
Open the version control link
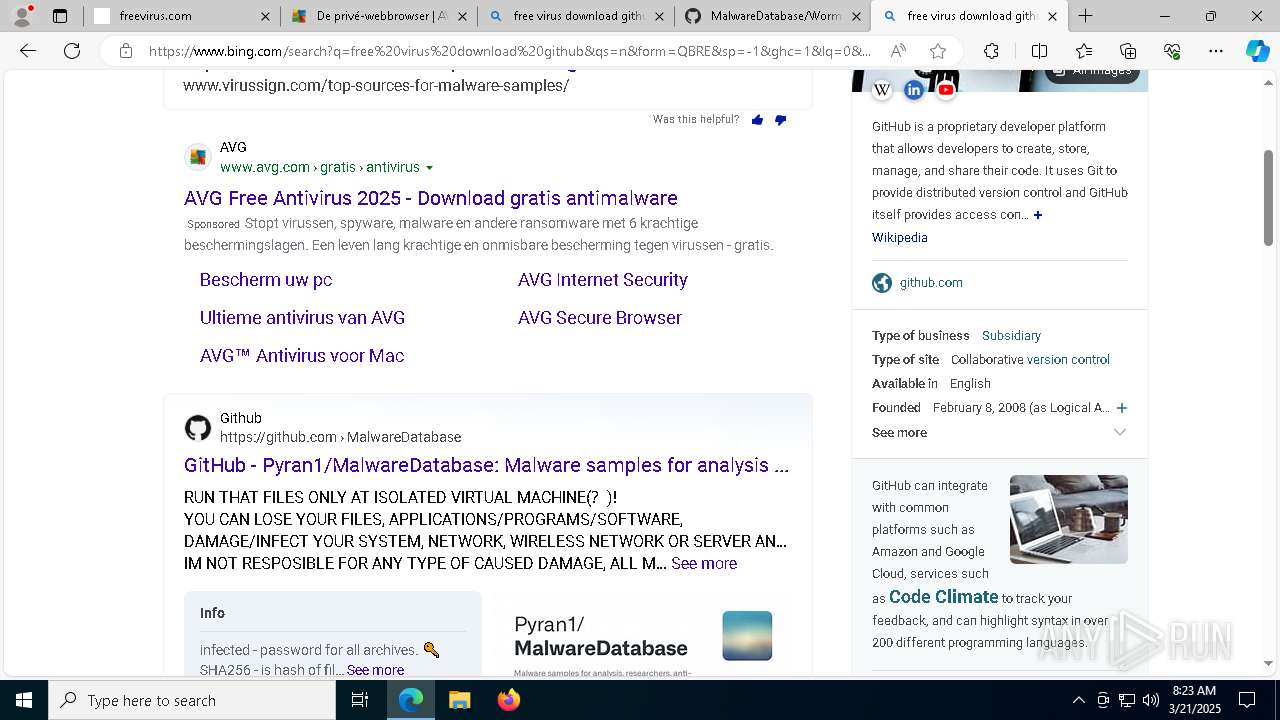click(1068, 360)
